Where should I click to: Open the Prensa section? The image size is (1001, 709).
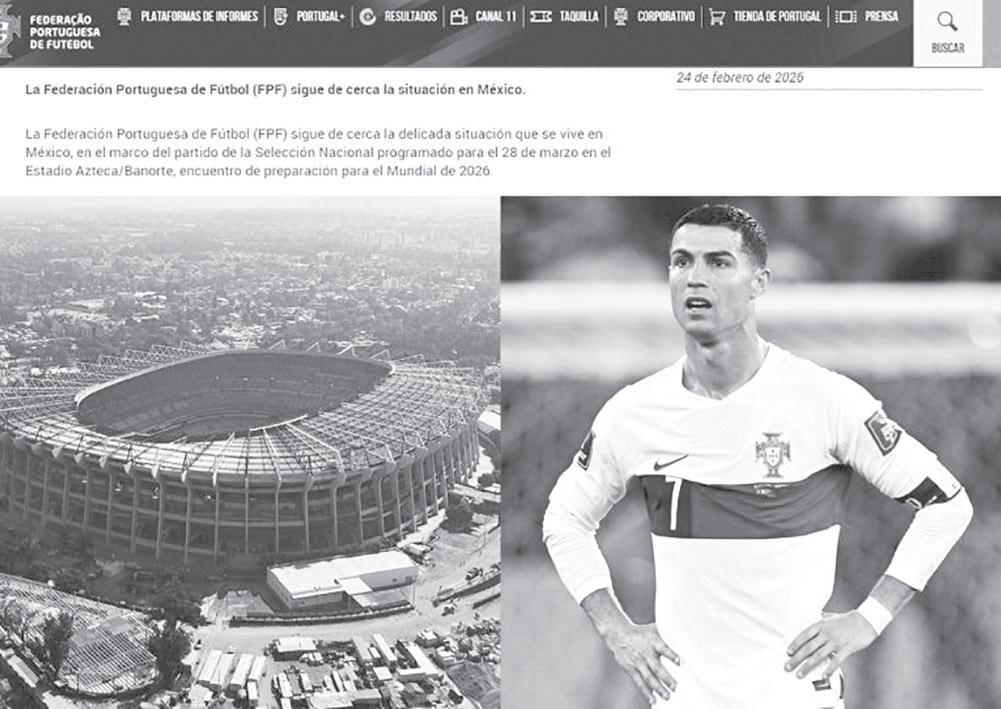(x=882, y=17)
